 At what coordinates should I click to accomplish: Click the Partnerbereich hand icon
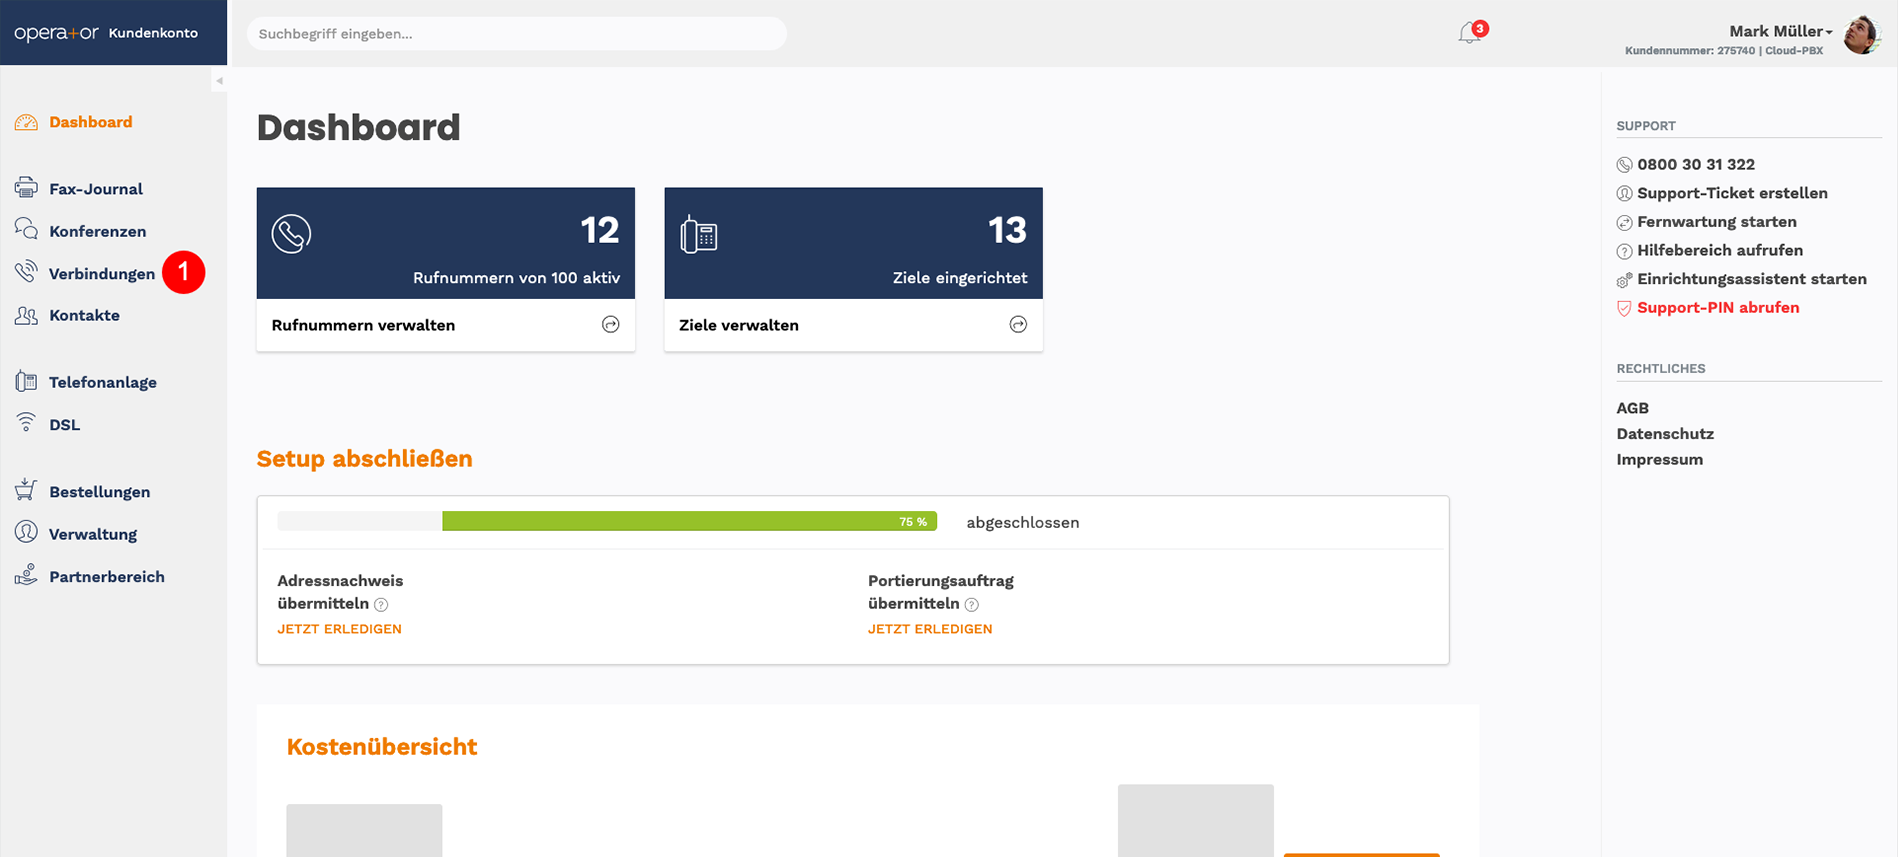tap(26, 575)
